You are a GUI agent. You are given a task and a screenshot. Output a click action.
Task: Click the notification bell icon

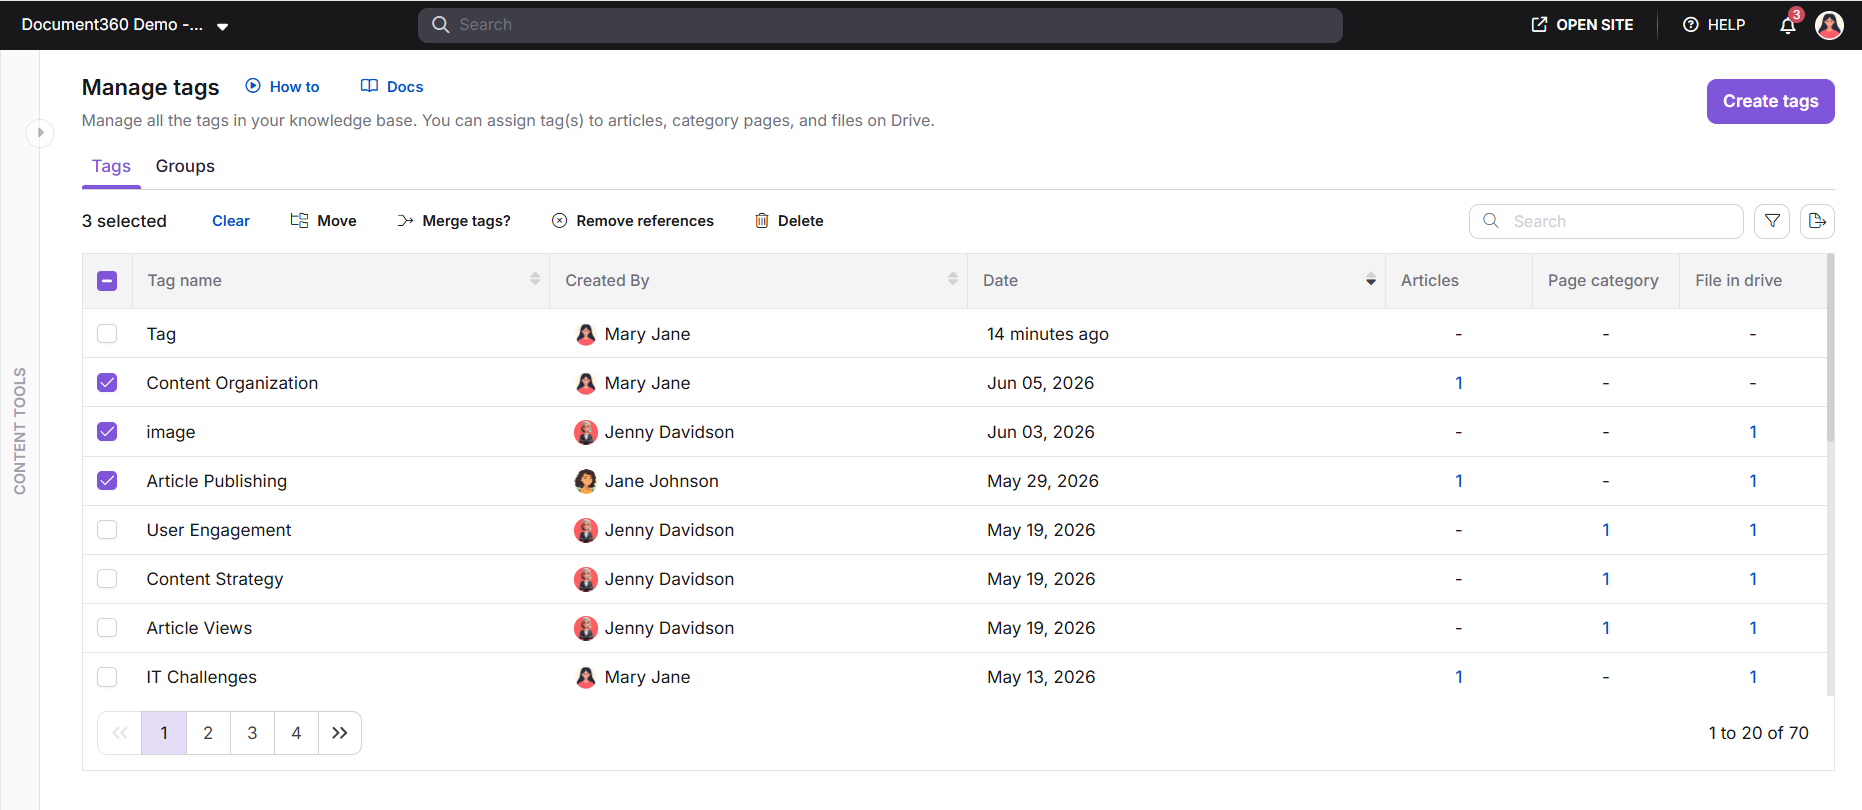coord(1788,25)
